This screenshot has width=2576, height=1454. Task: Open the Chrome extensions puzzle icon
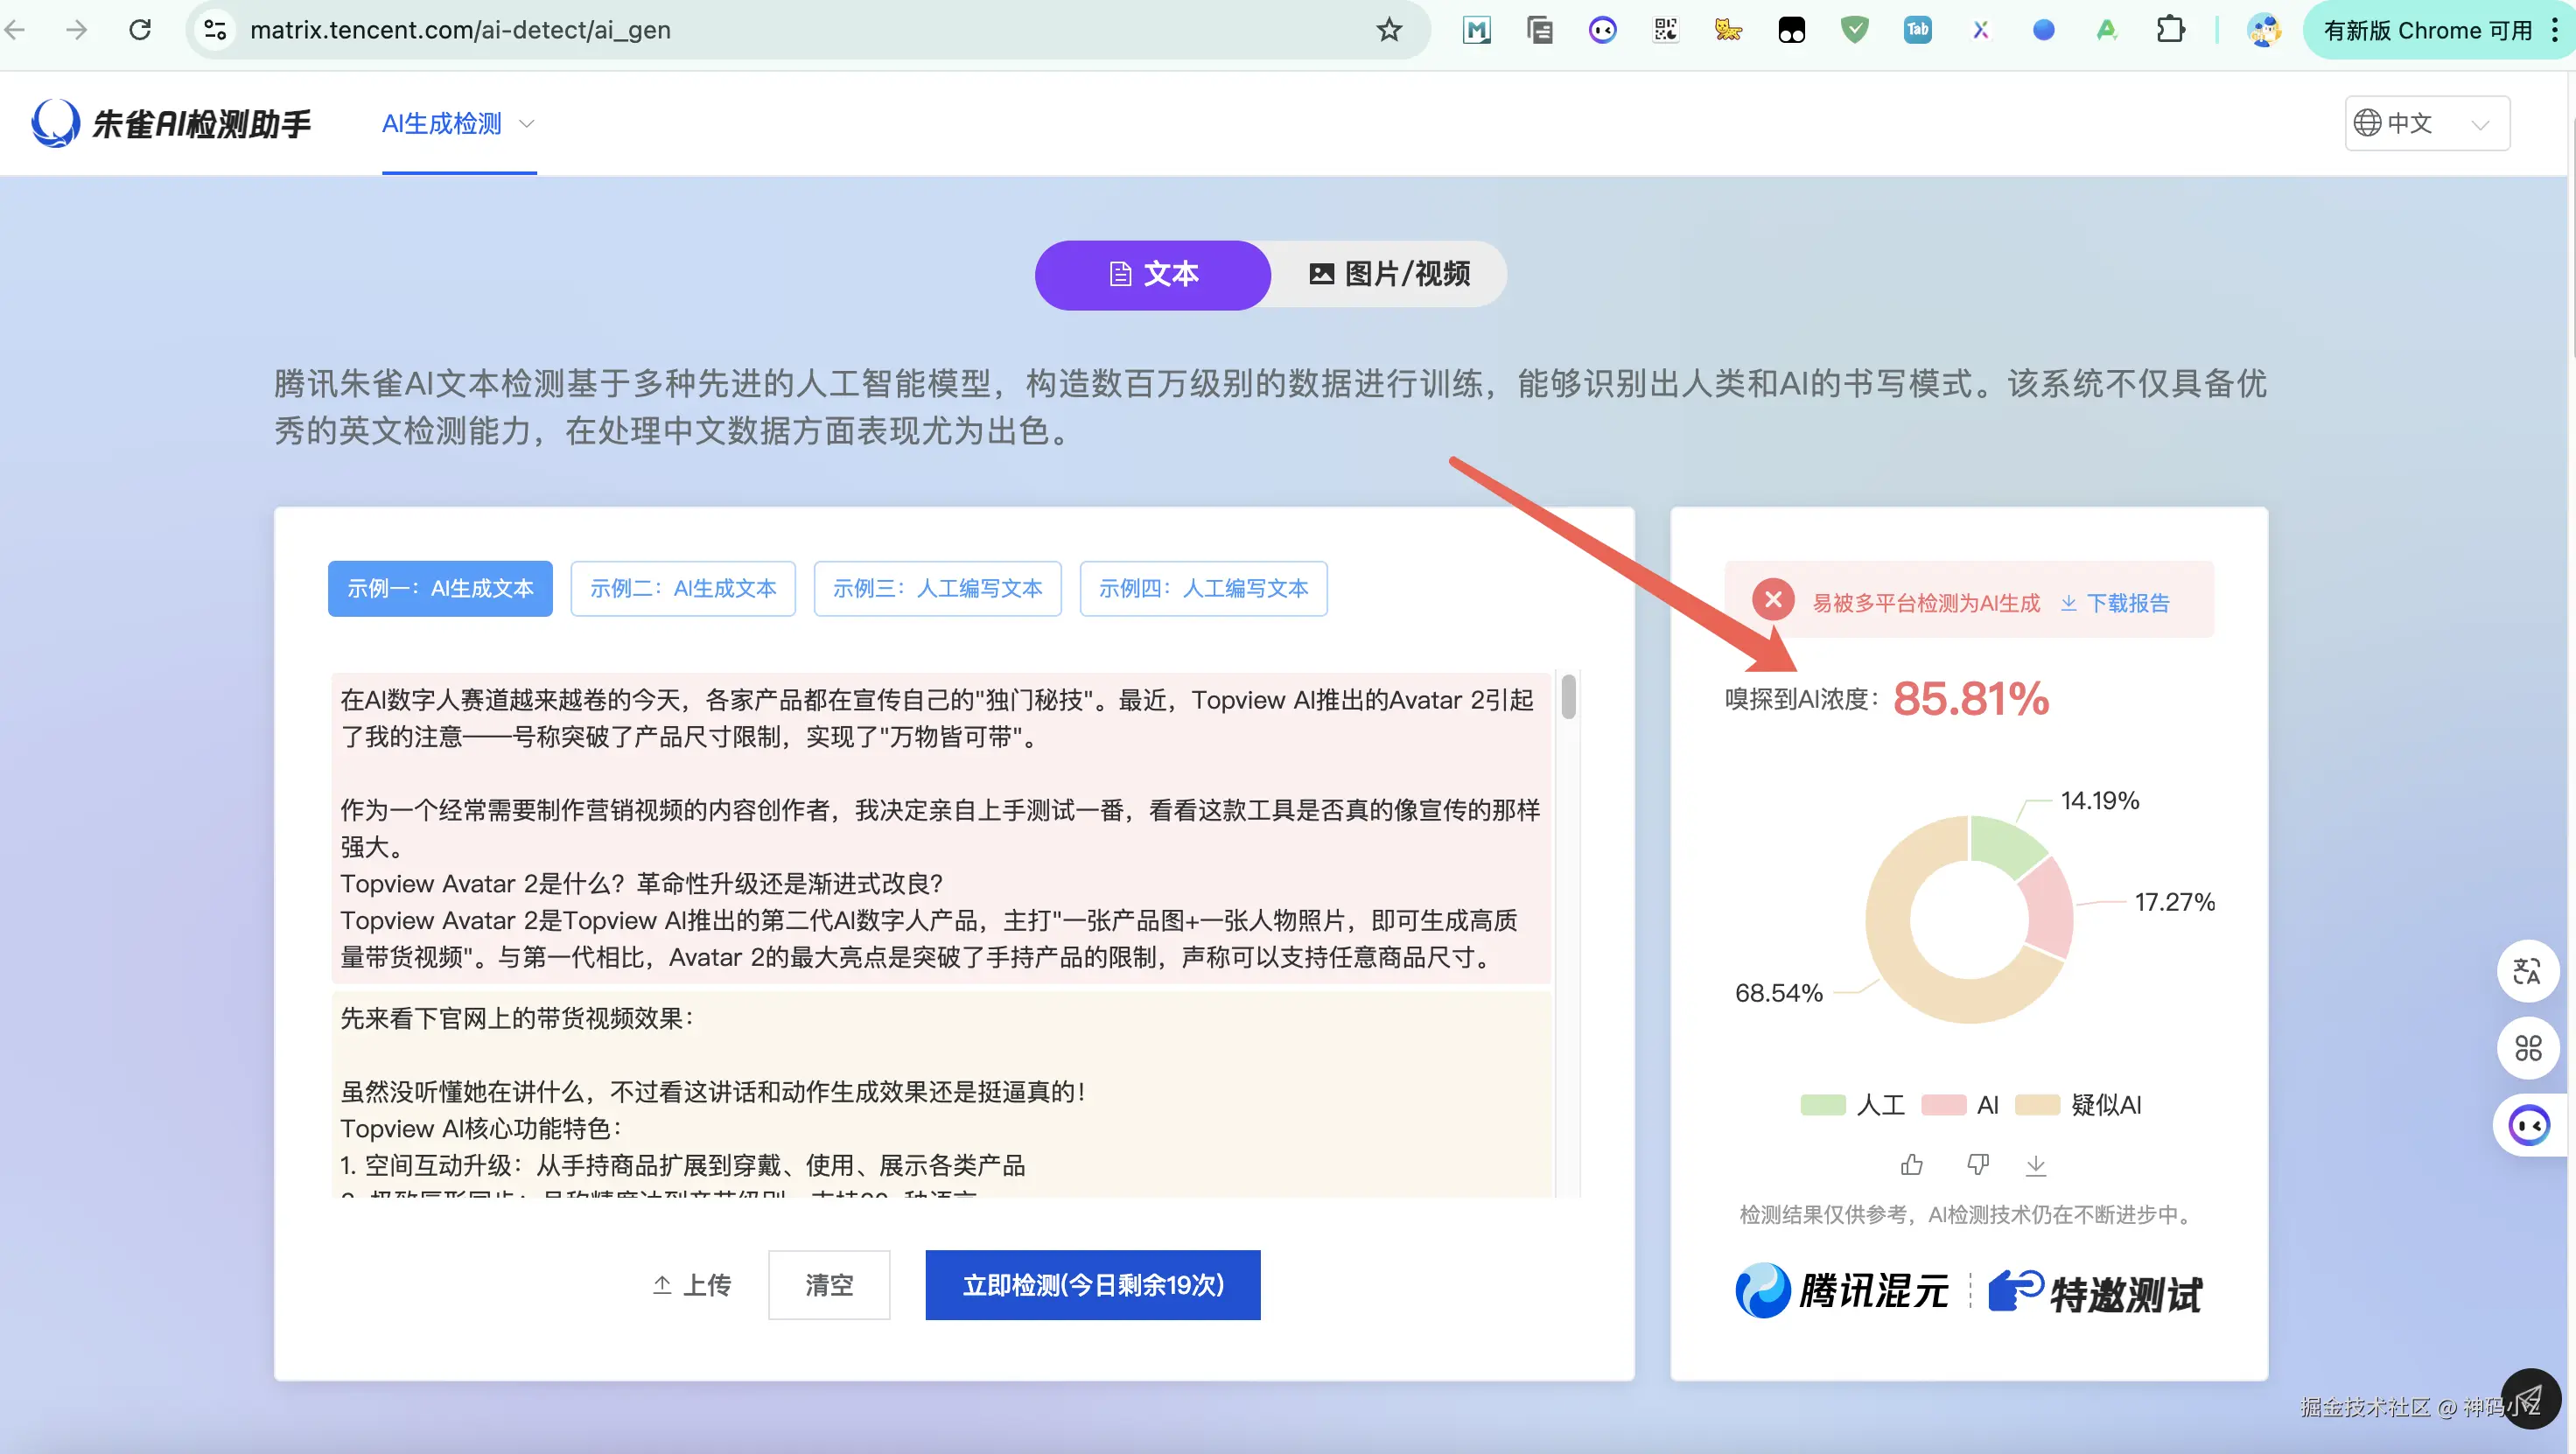point(2169,30)
